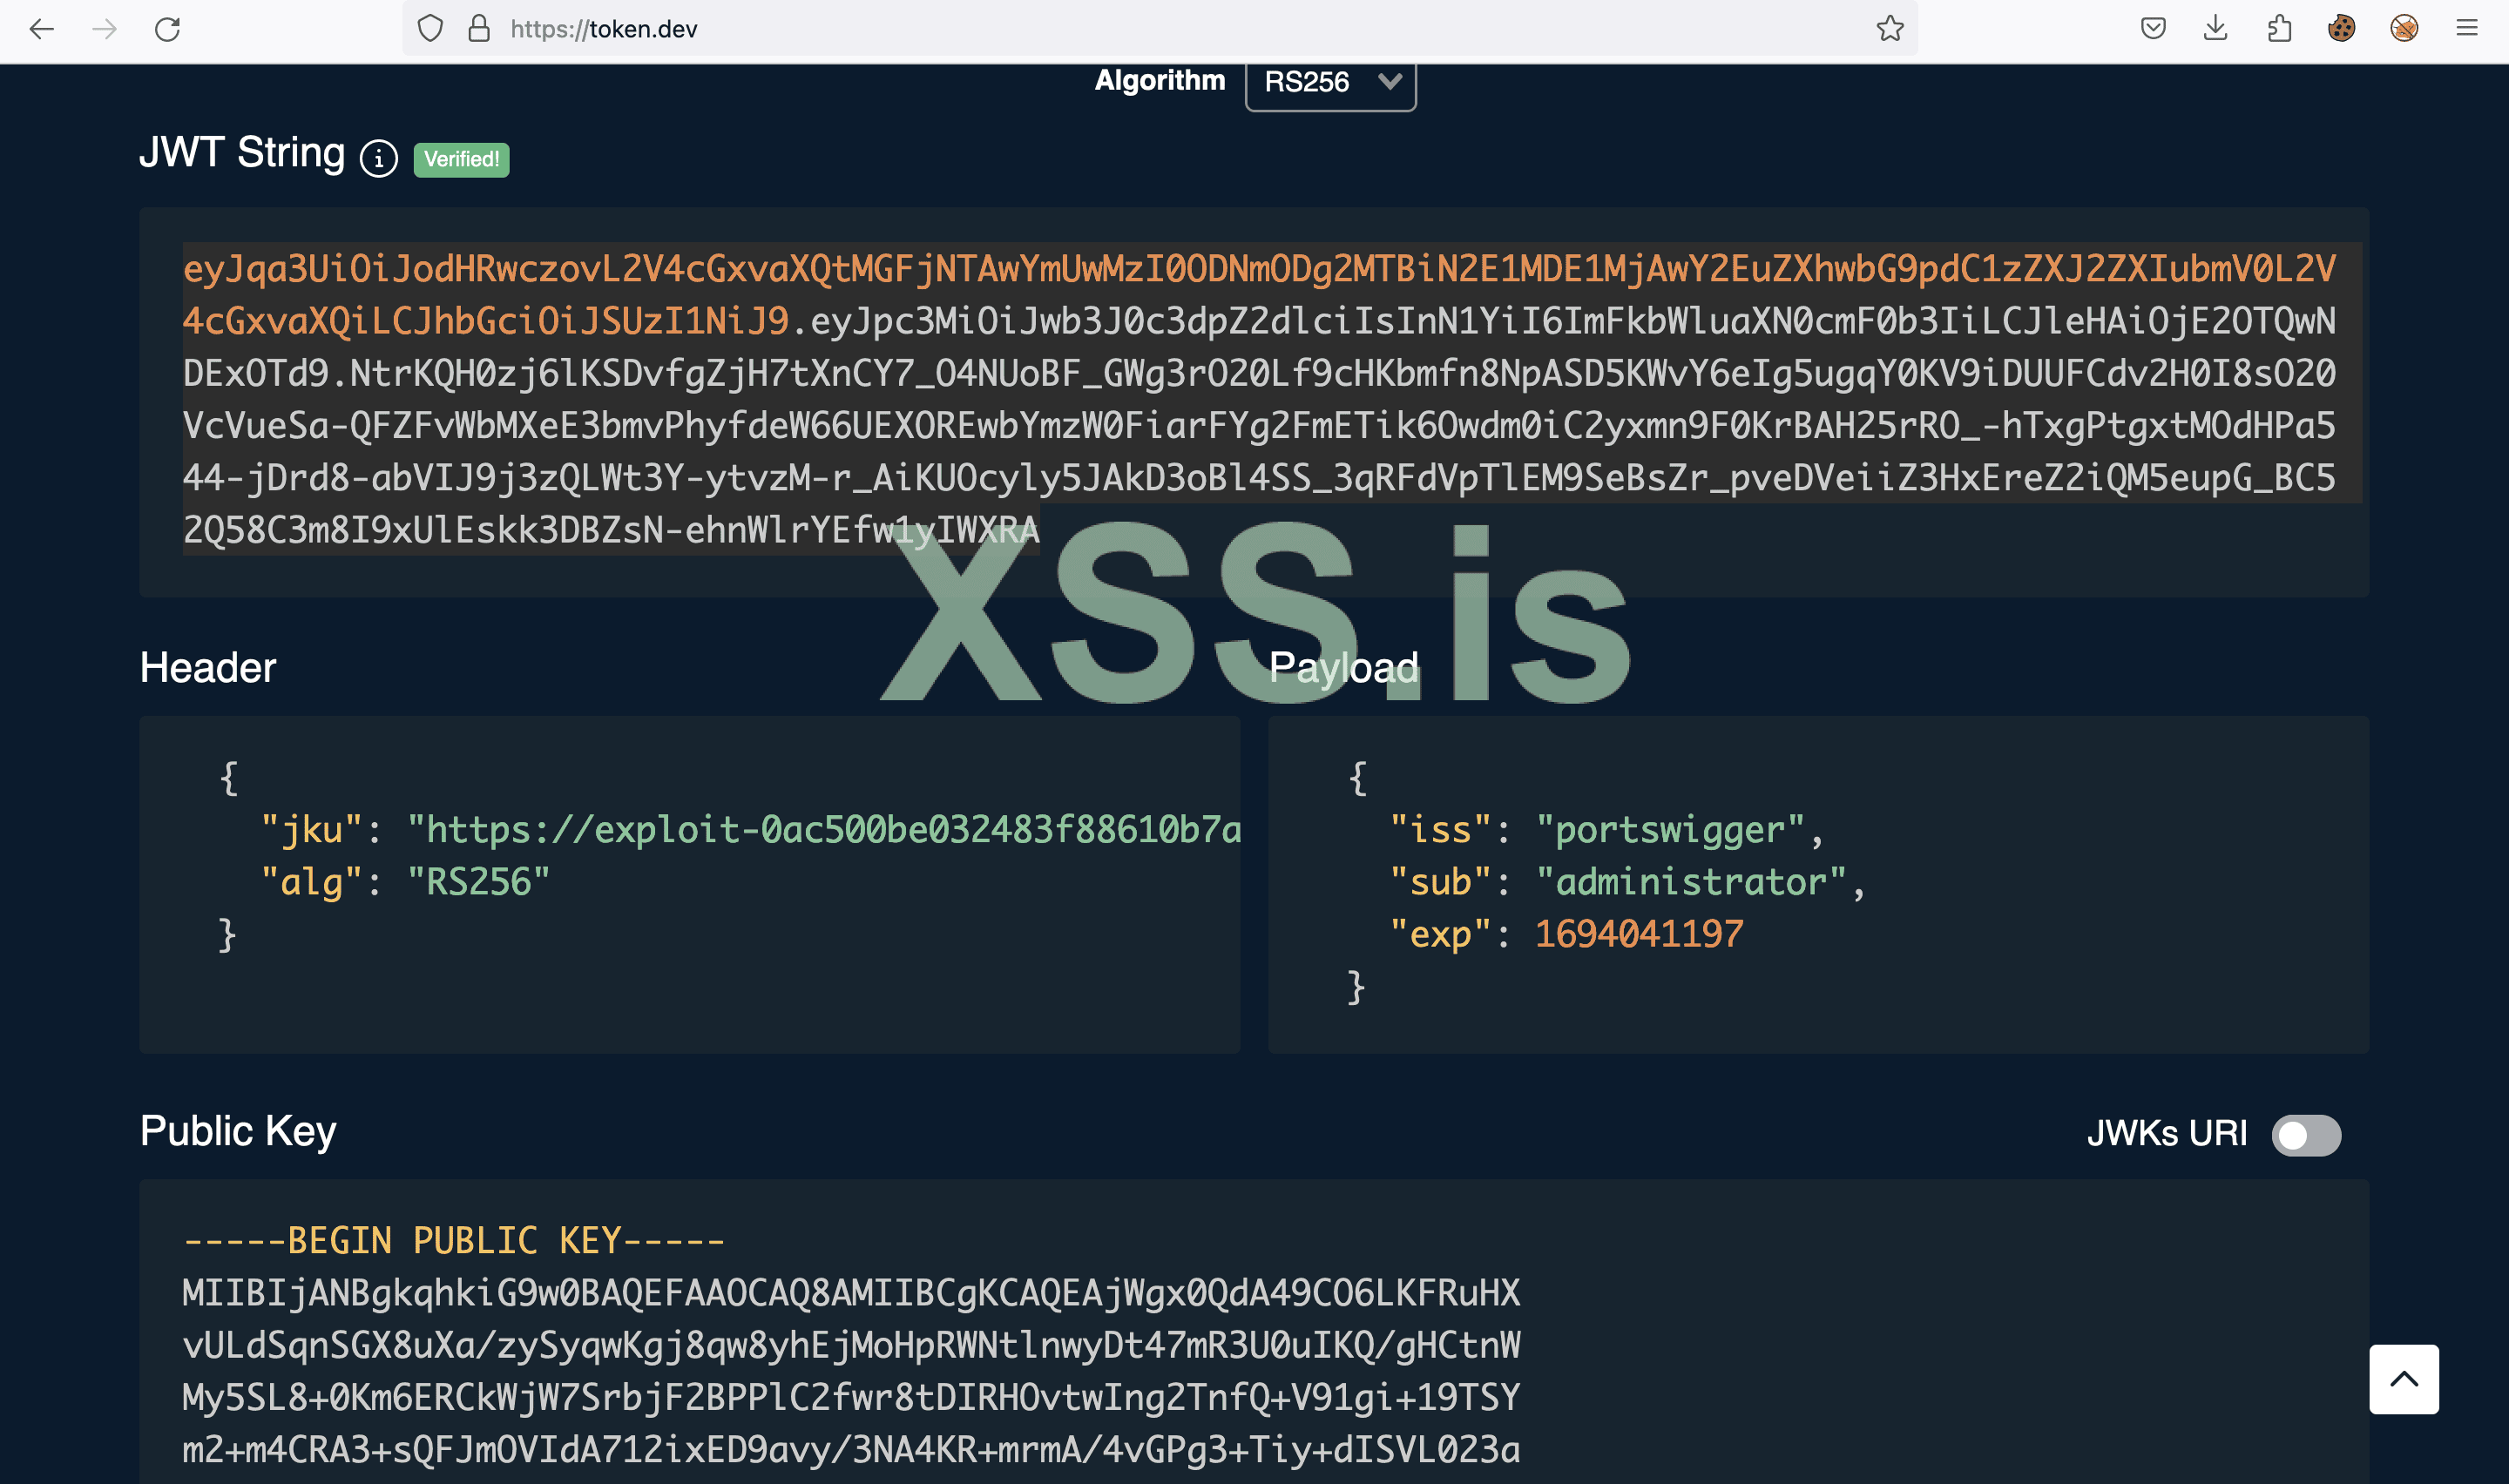Open the RS256 Algorithm dropdown
The image size is (2509, 1484).
tap(1330, 82)
